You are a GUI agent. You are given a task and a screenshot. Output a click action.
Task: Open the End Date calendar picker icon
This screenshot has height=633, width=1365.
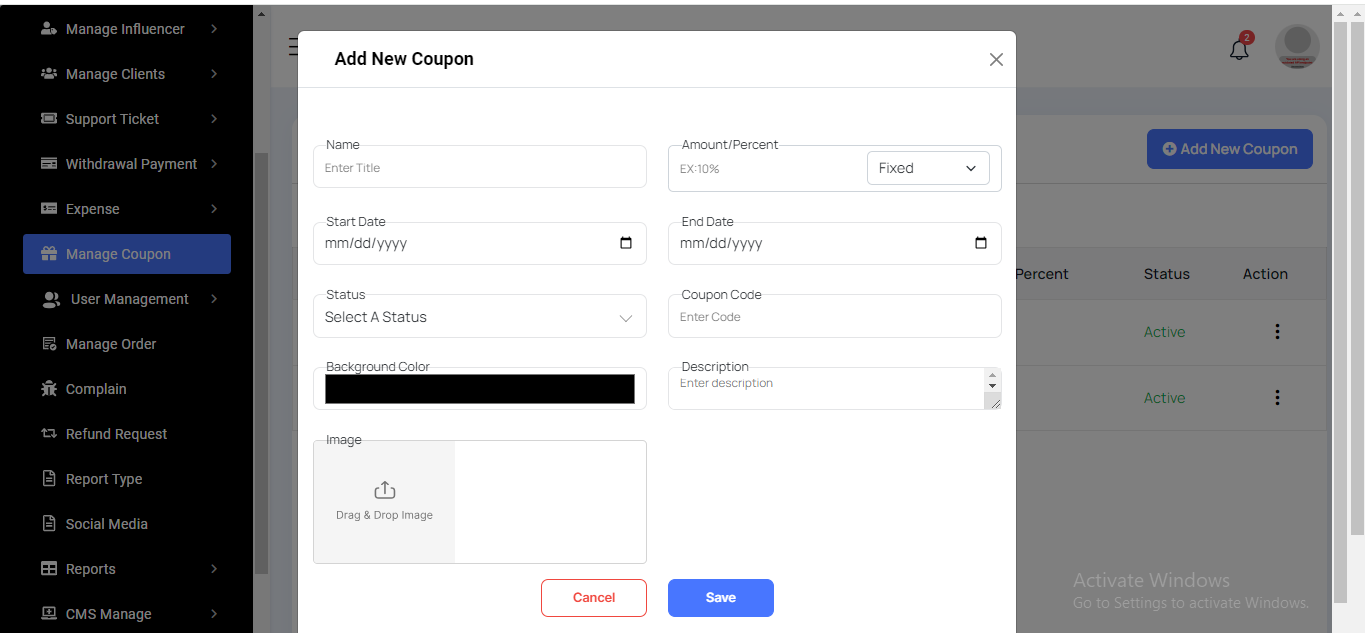980,243
